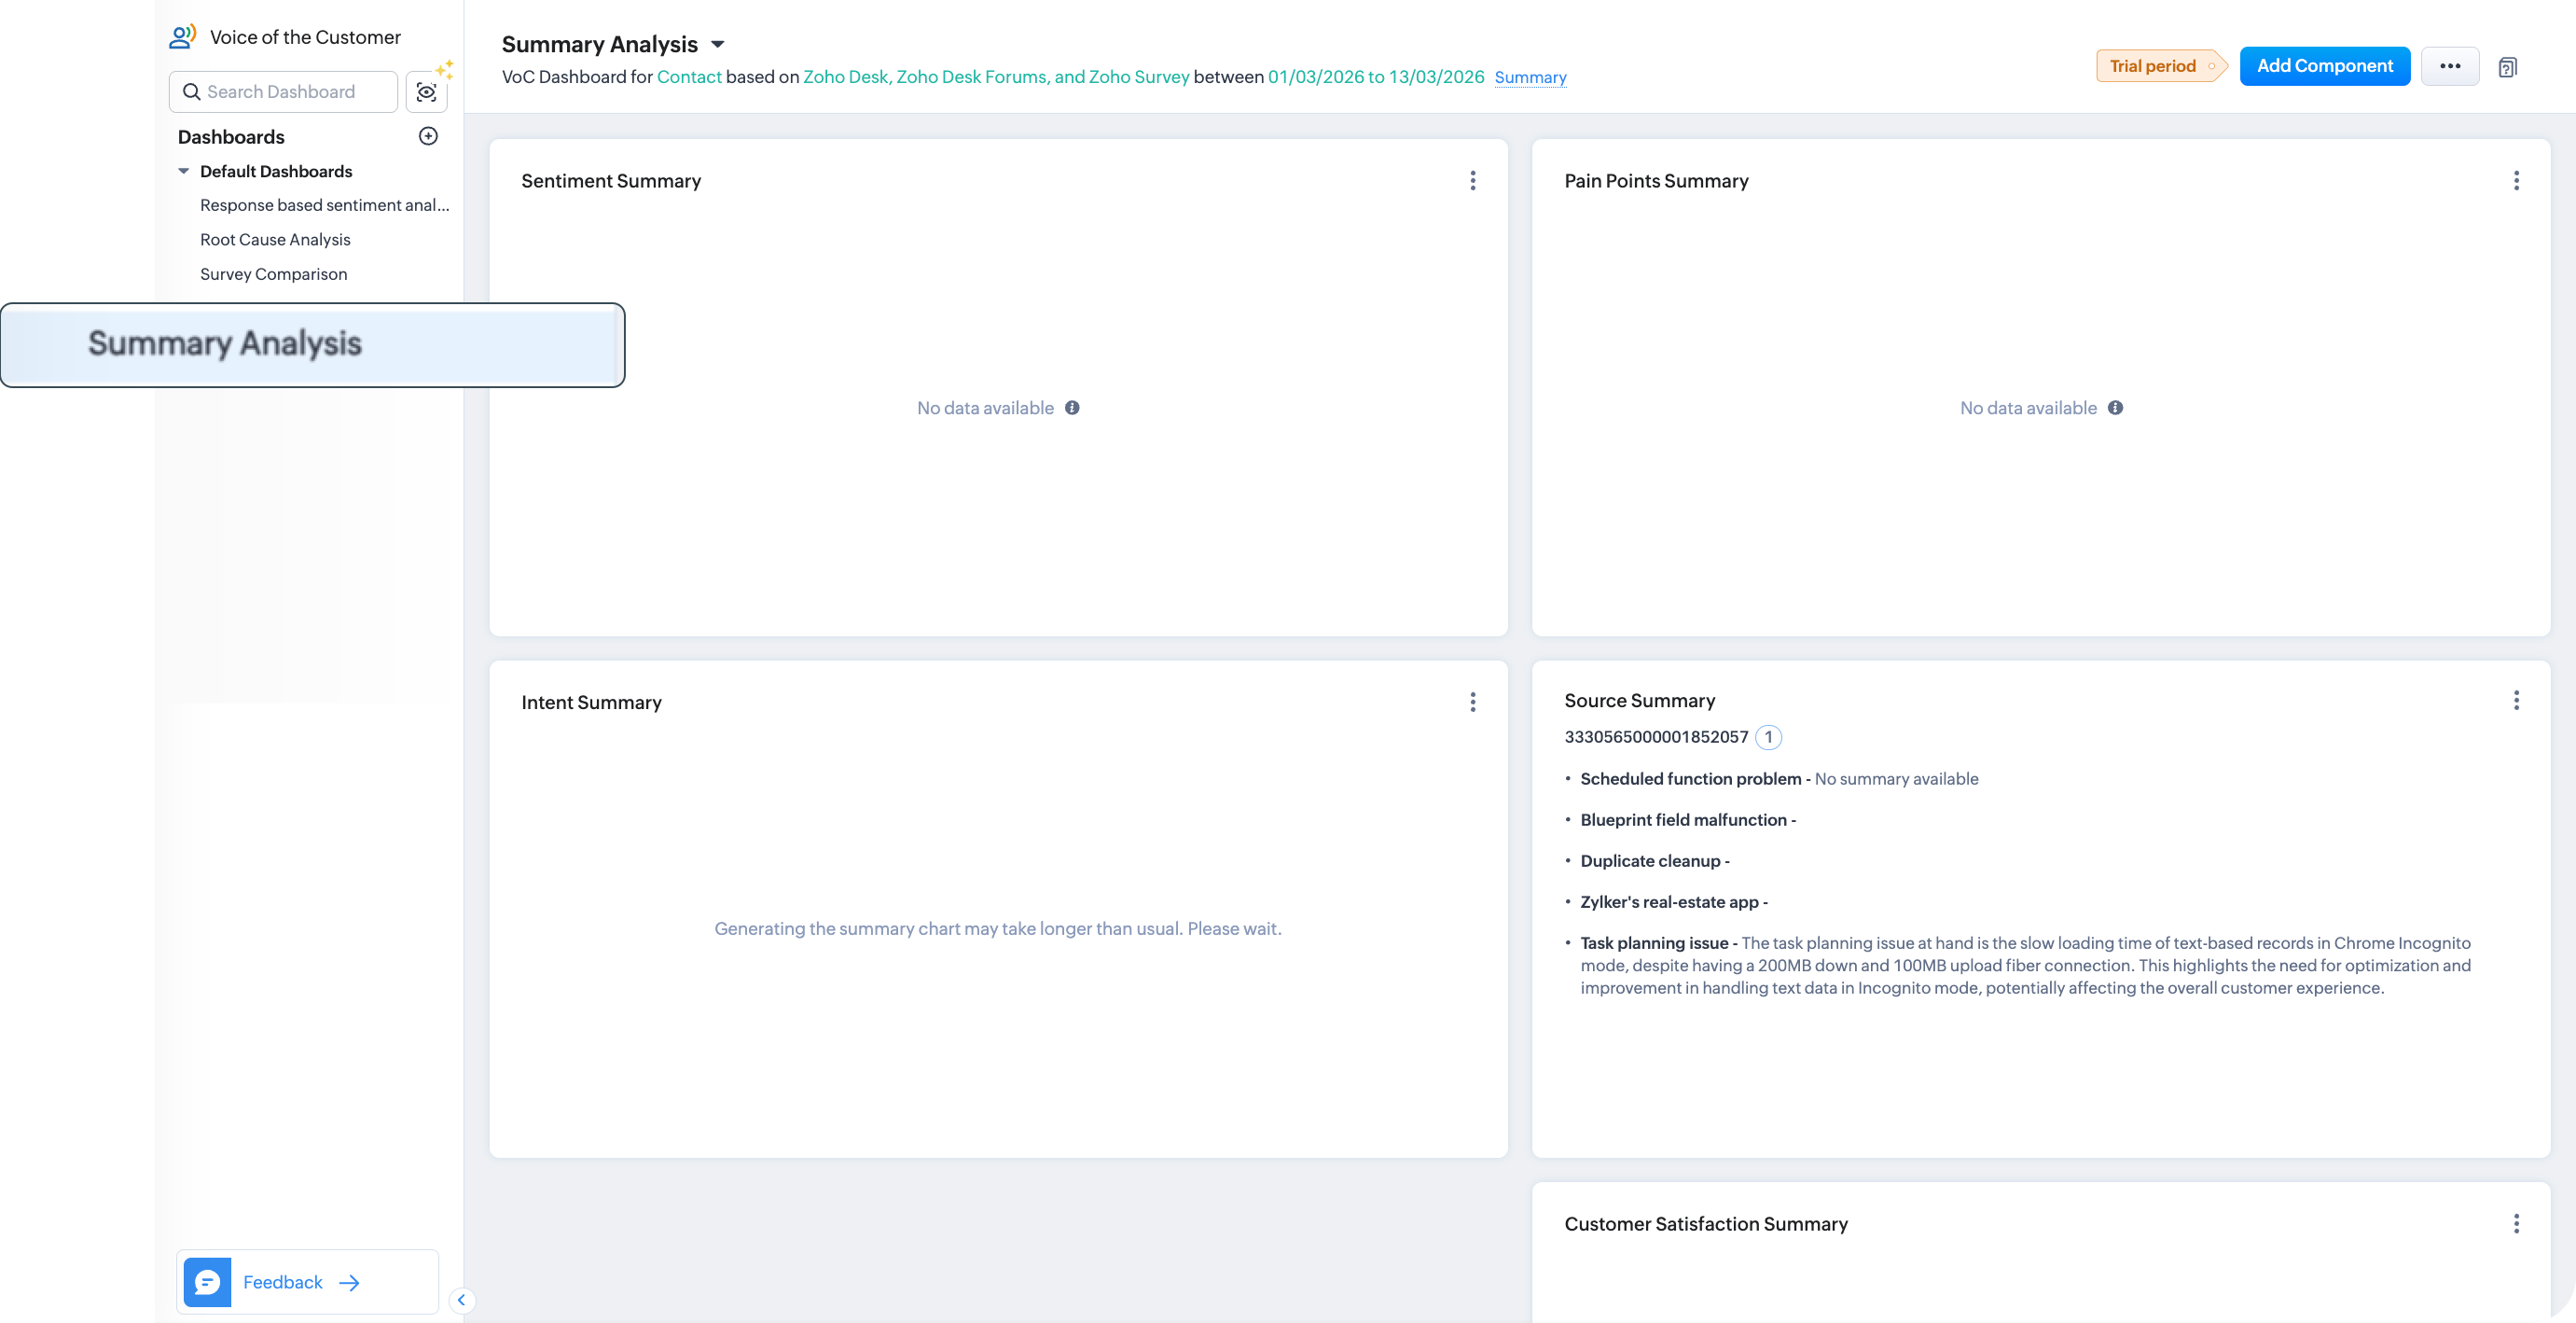
Task: Open Survey Comparison dashboard
Action: pos(273,274)
